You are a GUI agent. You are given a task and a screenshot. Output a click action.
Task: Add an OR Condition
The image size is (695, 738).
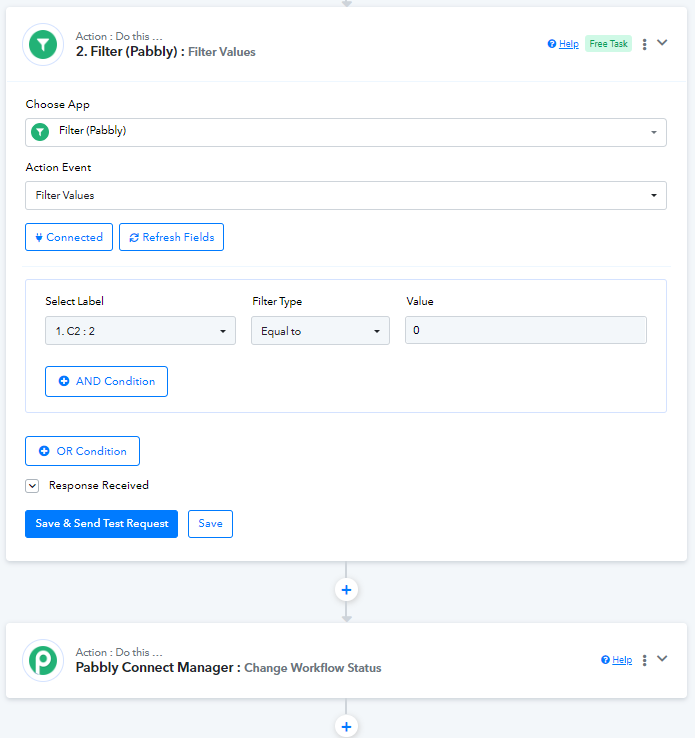tap(82, 451)
